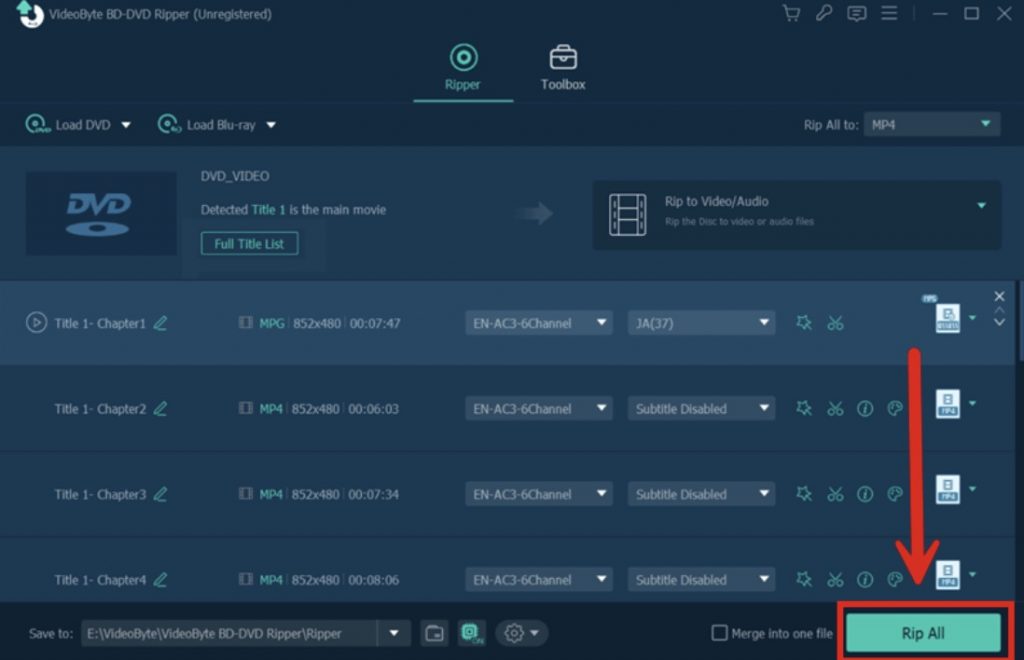The height and width of the screenshot is (660, 1024).
Task: Open the feedback message icon
Action: click(856, 13)
